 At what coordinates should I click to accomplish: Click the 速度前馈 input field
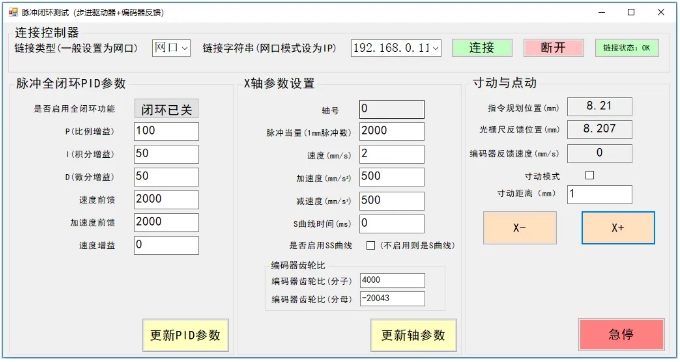point(166,199)
